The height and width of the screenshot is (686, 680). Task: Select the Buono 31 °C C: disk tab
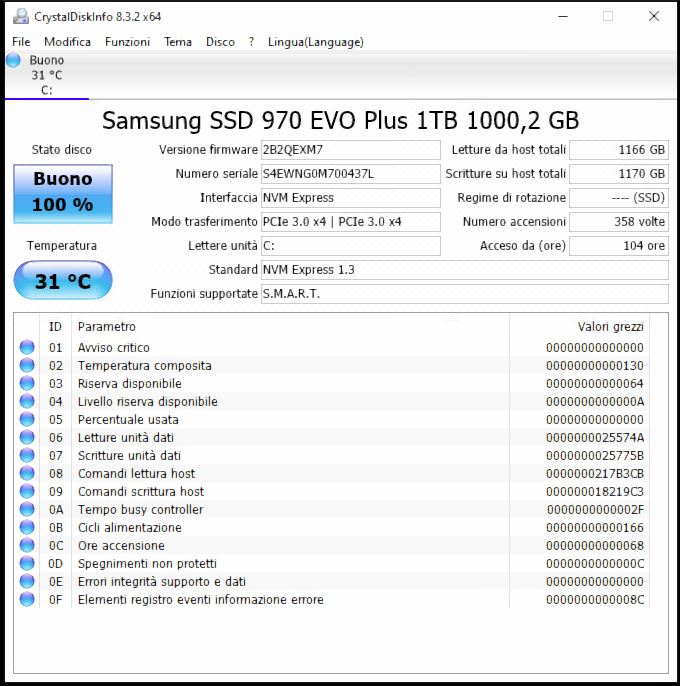[47, 75]
